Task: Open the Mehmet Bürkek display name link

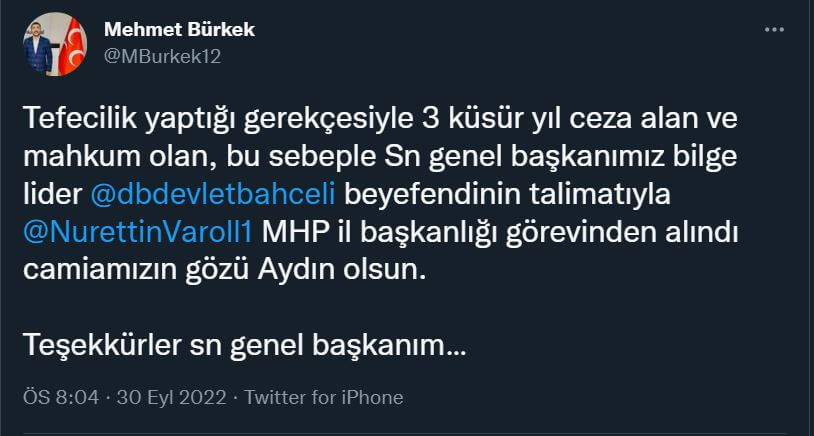Action: [x=179, y=30]
